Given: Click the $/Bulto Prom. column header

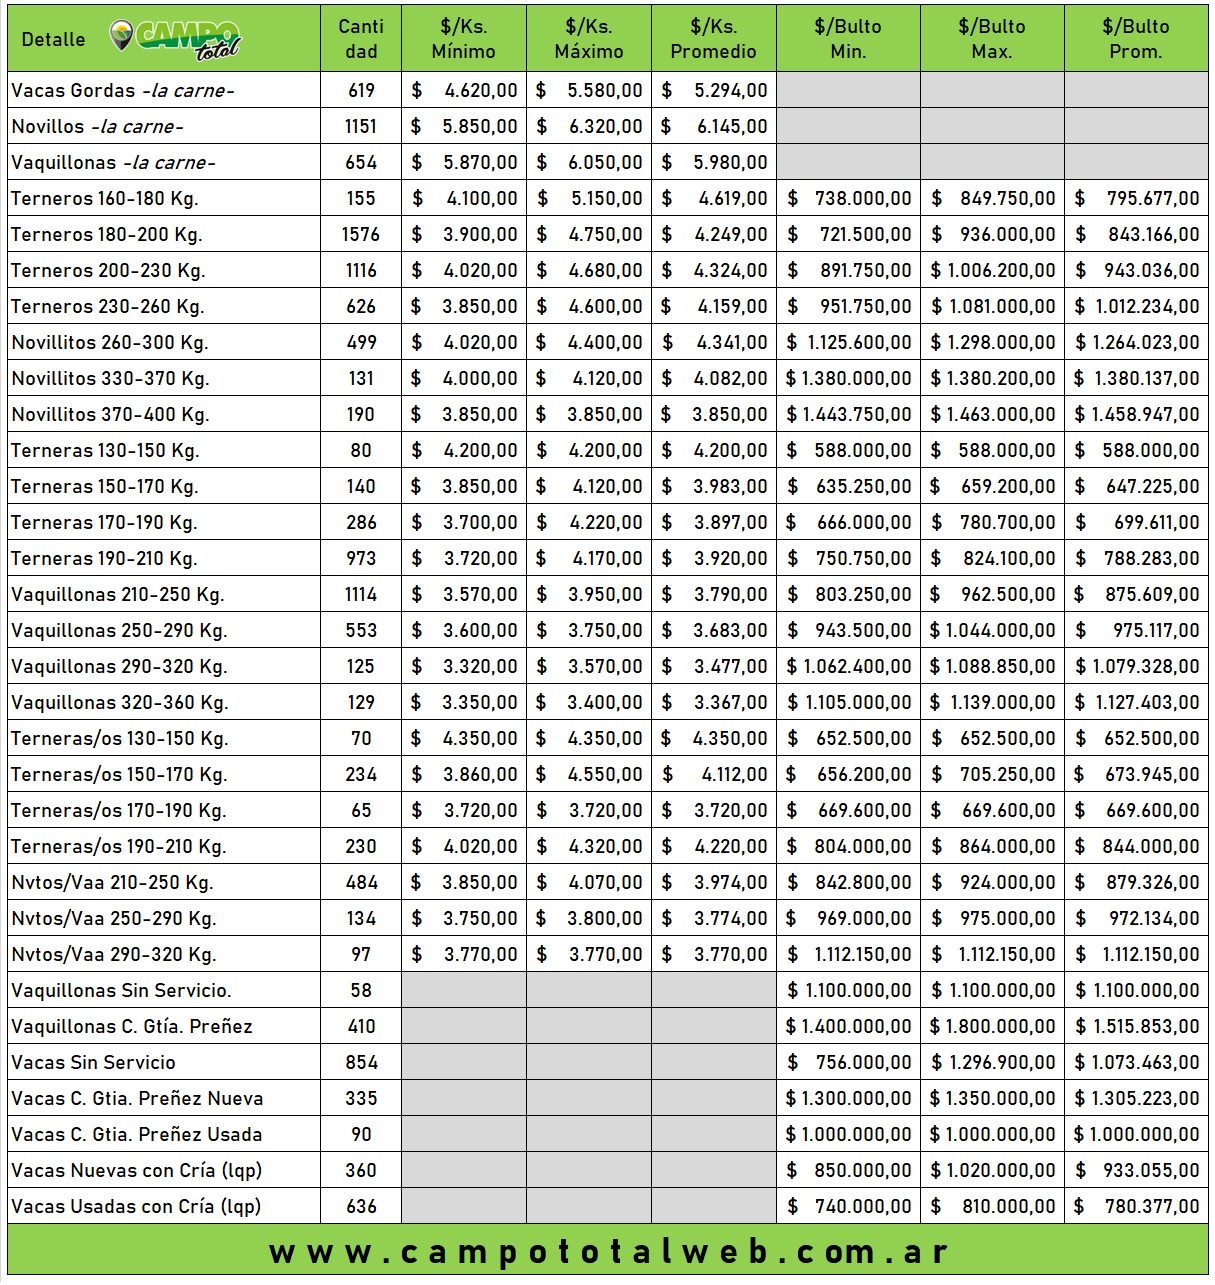Looking at the screenshot, I should 1135,39.
